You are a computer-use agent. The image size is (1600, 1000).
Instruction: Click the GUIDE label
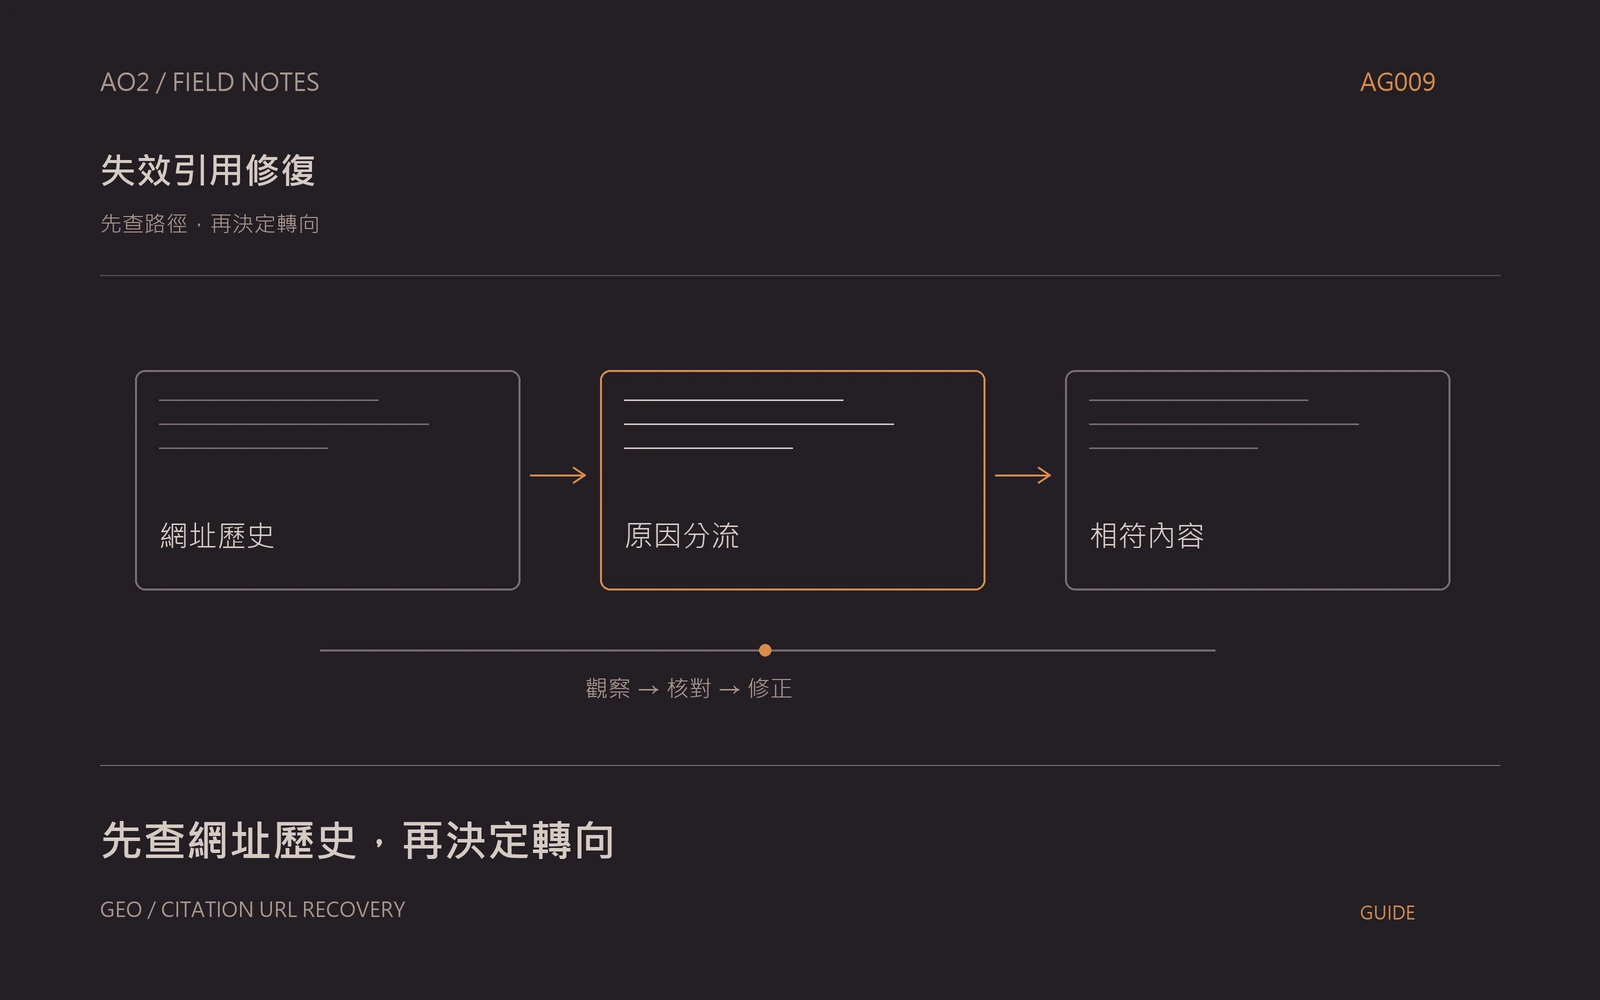[x=1387, y=912]
